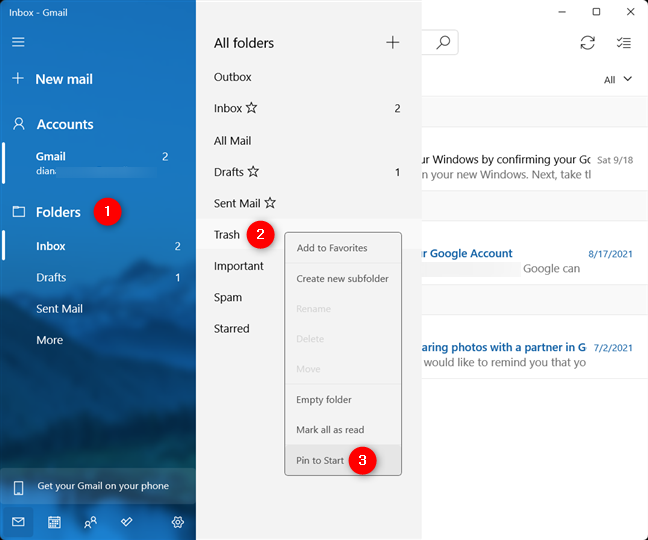Choose Add to Favorites
The width and height of the screenshot is (648, 540).
343,248
